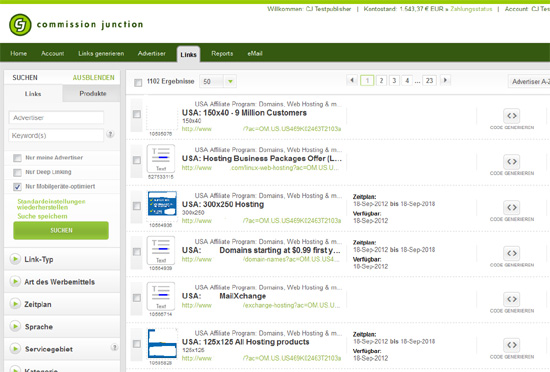Select the Links navigation tab
The height and width of the screenshot is (372, 550).
pyautogui.click(x=188, y=54)
